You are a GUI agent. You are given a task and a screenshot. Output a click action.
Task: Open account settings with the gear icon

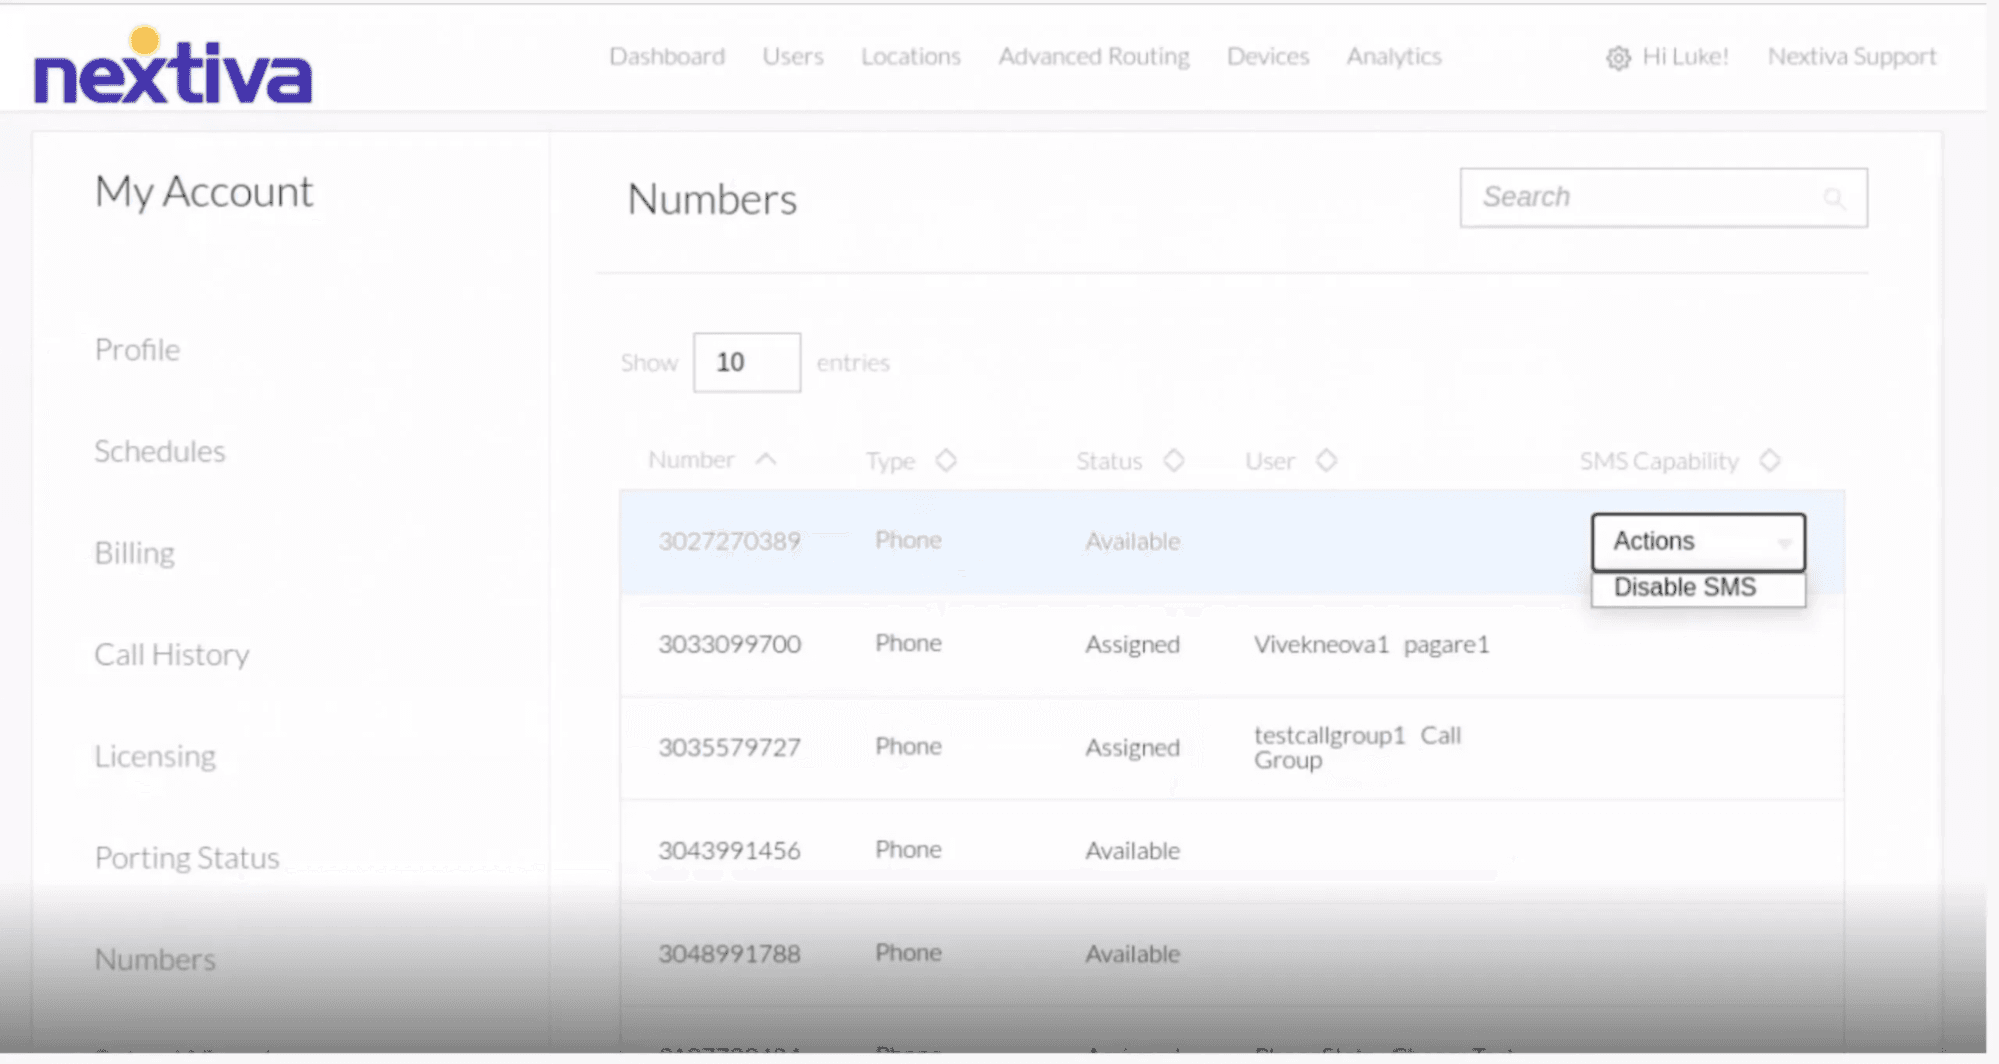(1617, 57)
